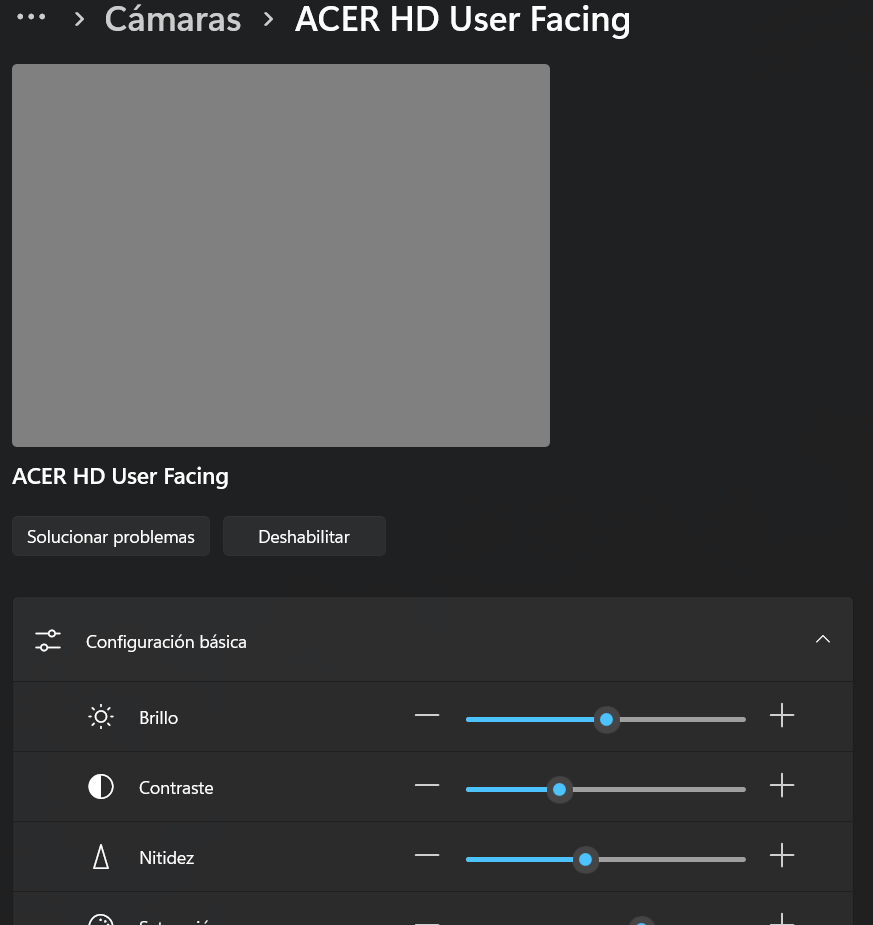Image resolution: width=873 pixels, height=925 pixels.
Task: Click the camera preview area
Action: 281,255
